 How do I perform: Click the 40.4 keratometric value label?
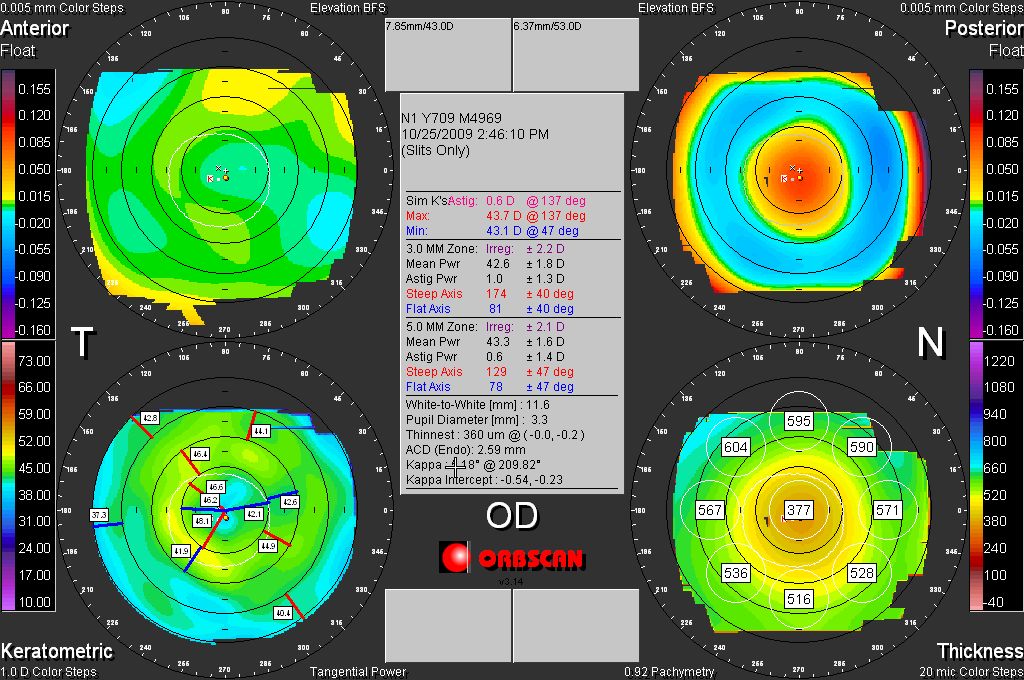coord(283,612)
